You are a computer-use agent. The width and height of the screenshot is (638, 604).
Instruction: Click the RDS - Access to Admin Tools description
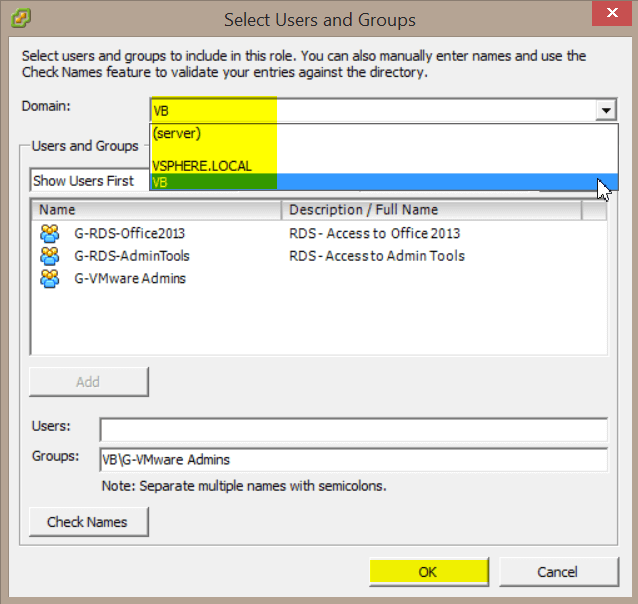pos(377,256)
